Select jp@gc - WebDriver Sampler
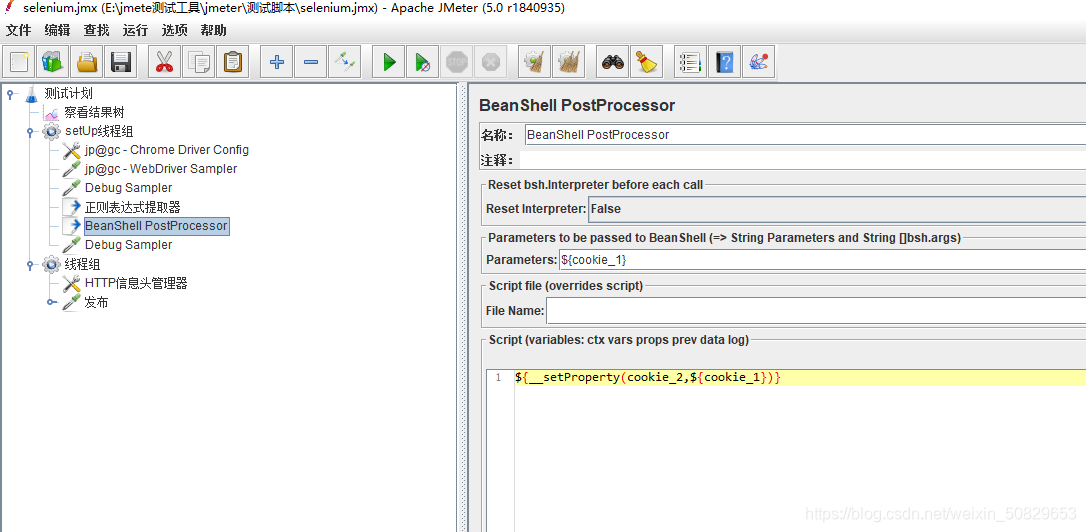The image size is (1086, 532). point(161,169)
